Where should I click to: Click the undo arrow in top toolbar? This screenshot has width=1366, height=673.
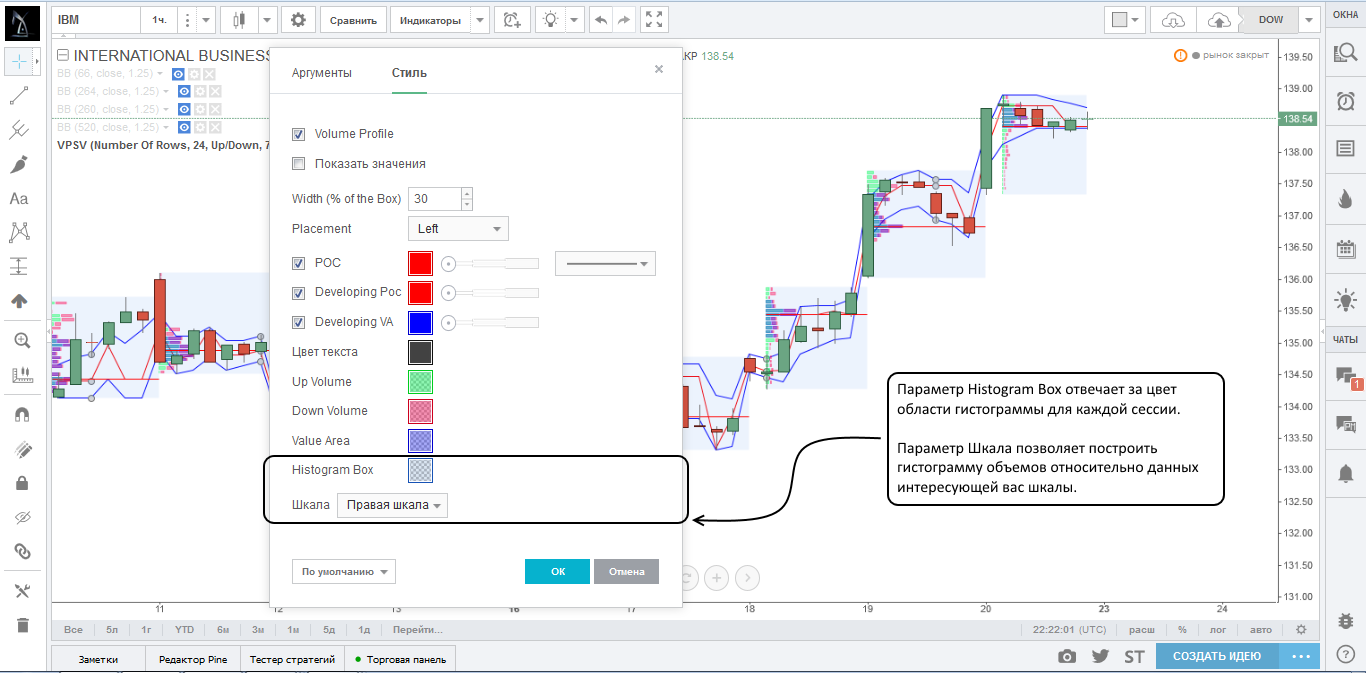(x=600, y=19)
